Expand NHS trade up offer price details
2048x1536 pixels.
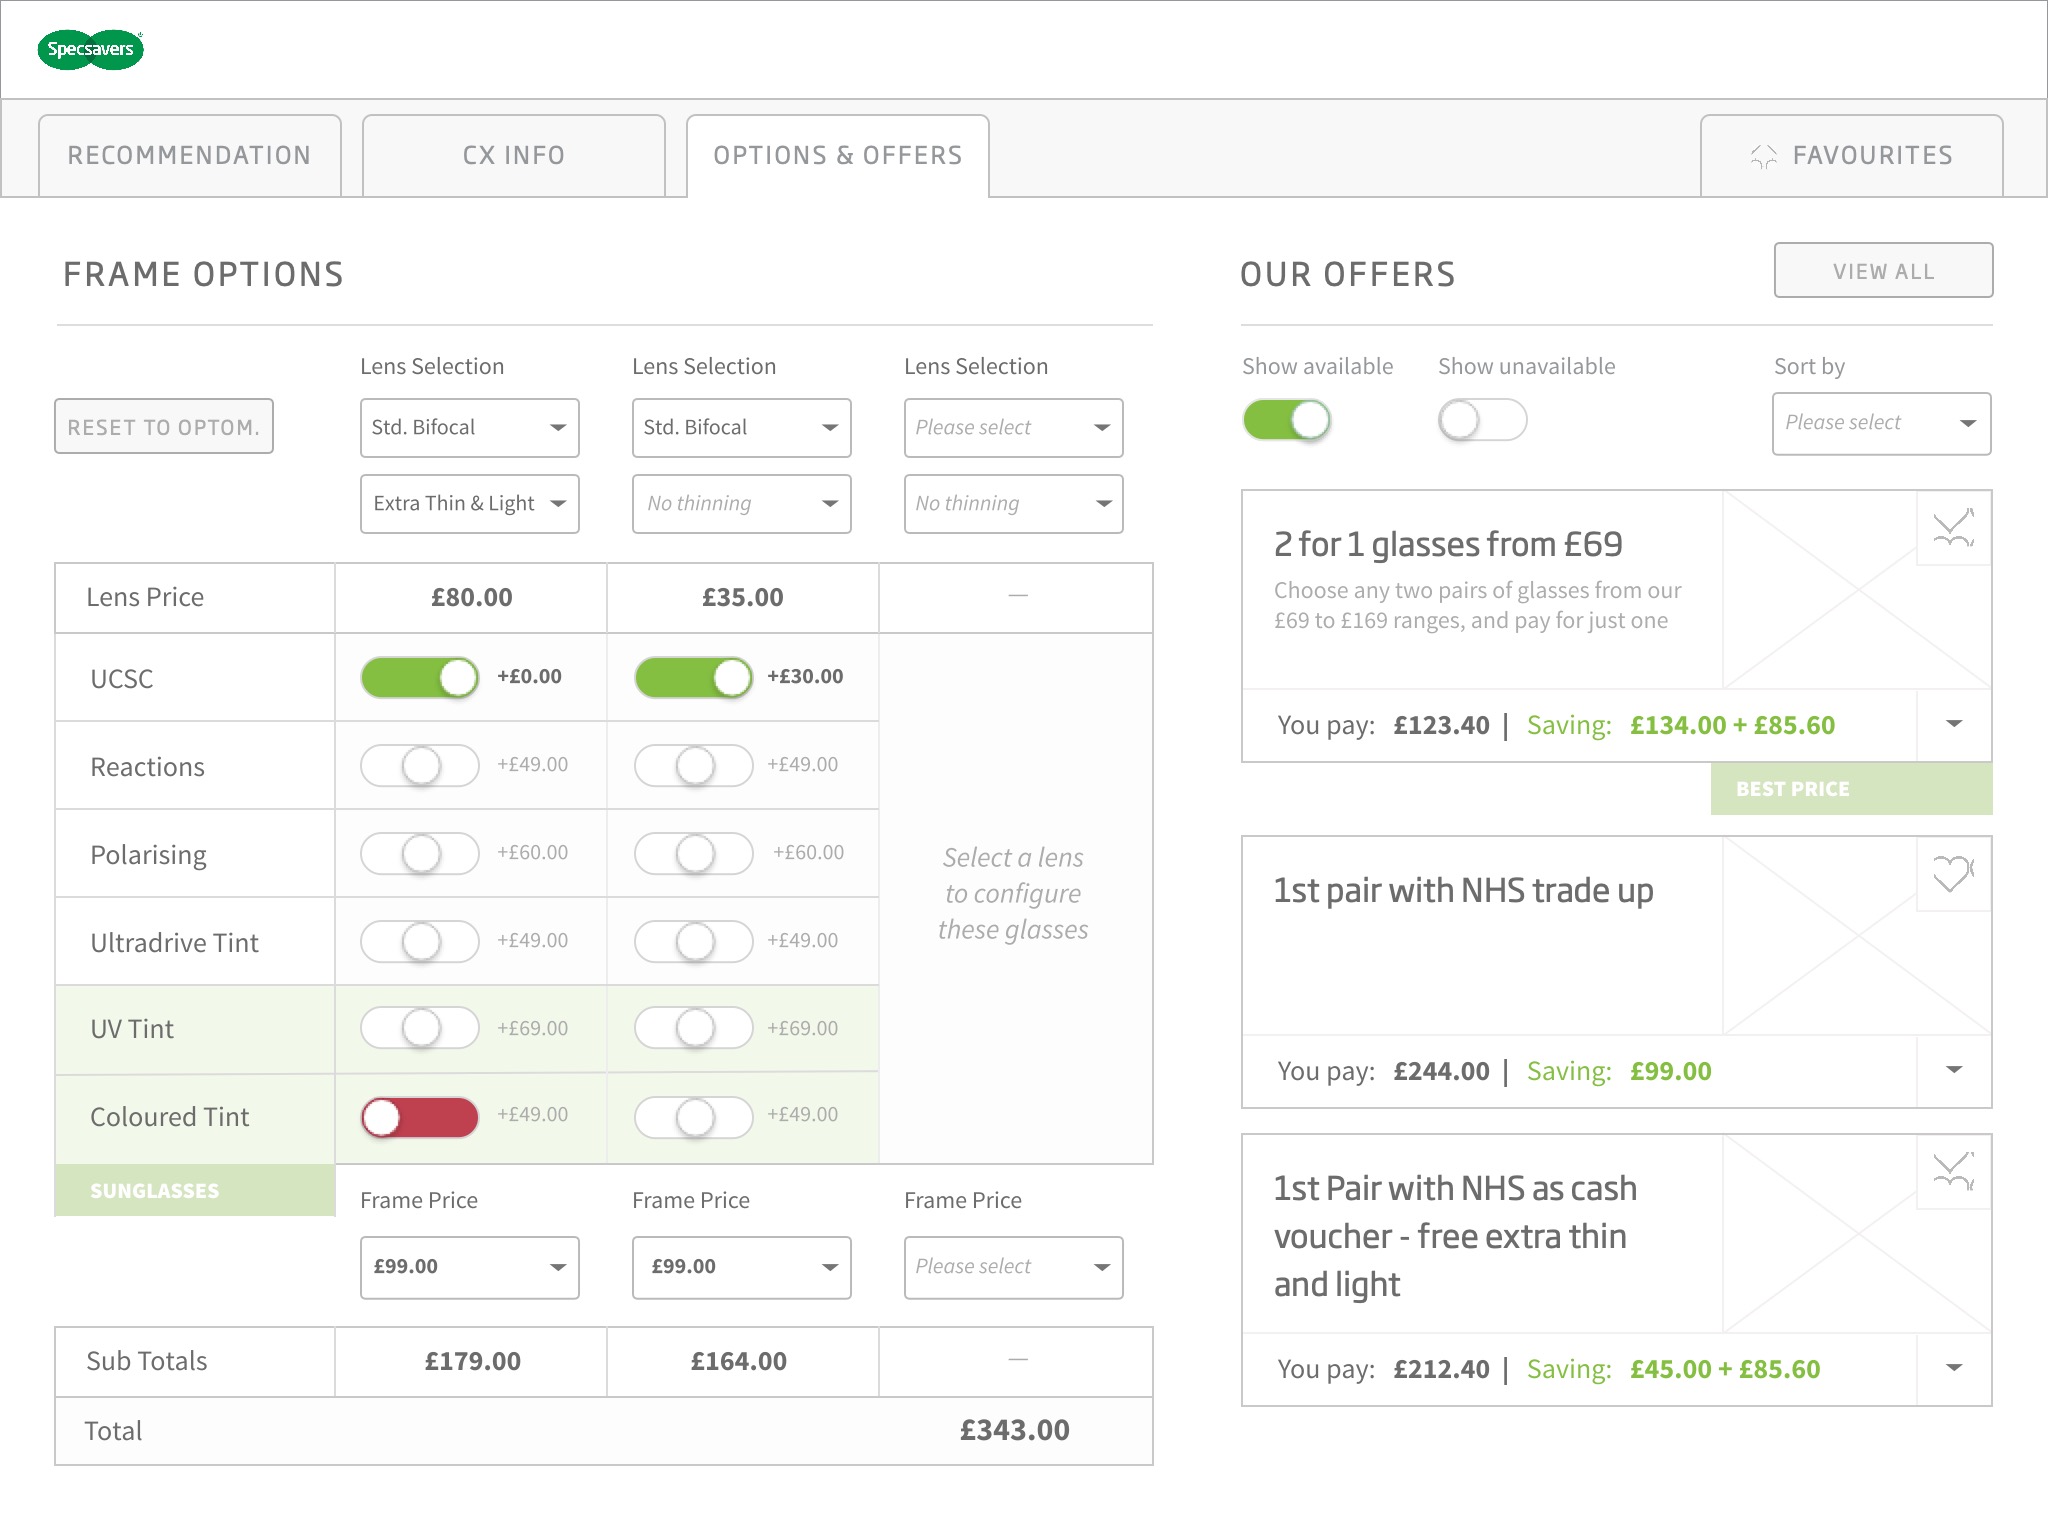coord(1954,1070)
